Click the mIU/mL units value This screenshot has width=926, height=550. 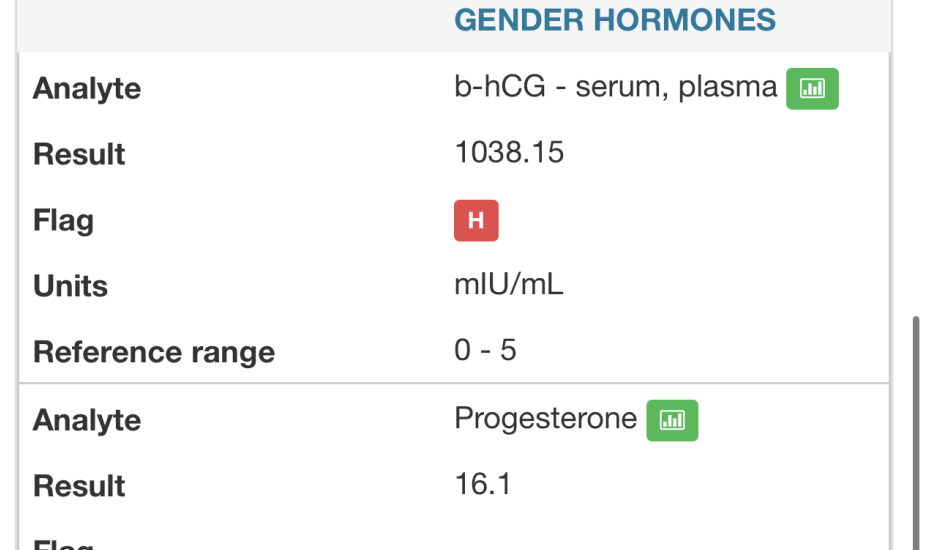[509, 285]
